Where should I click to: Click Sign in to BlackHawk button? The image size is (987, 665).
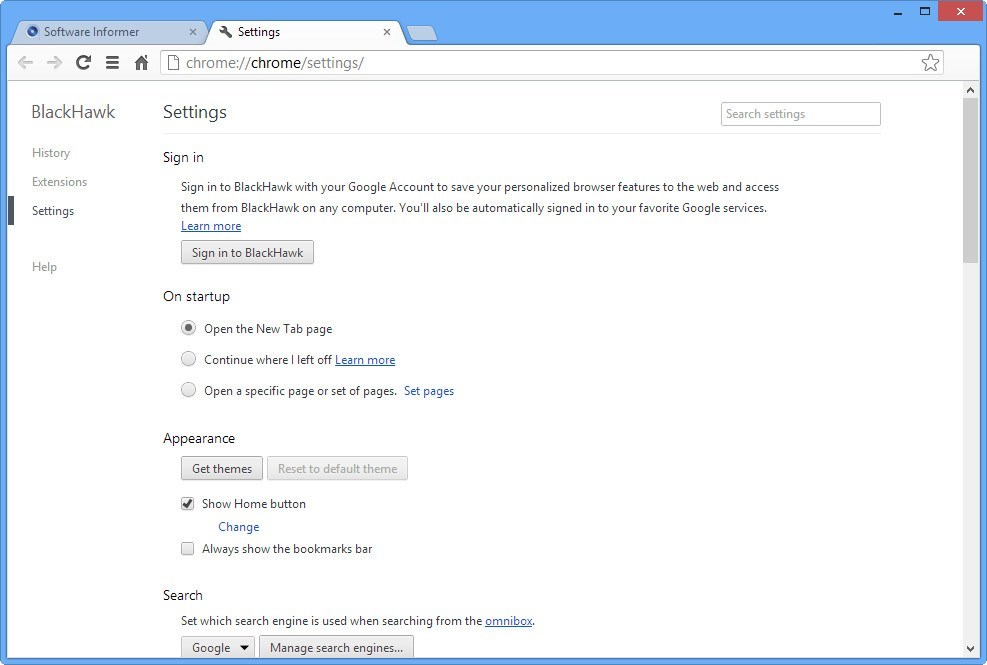247,253
